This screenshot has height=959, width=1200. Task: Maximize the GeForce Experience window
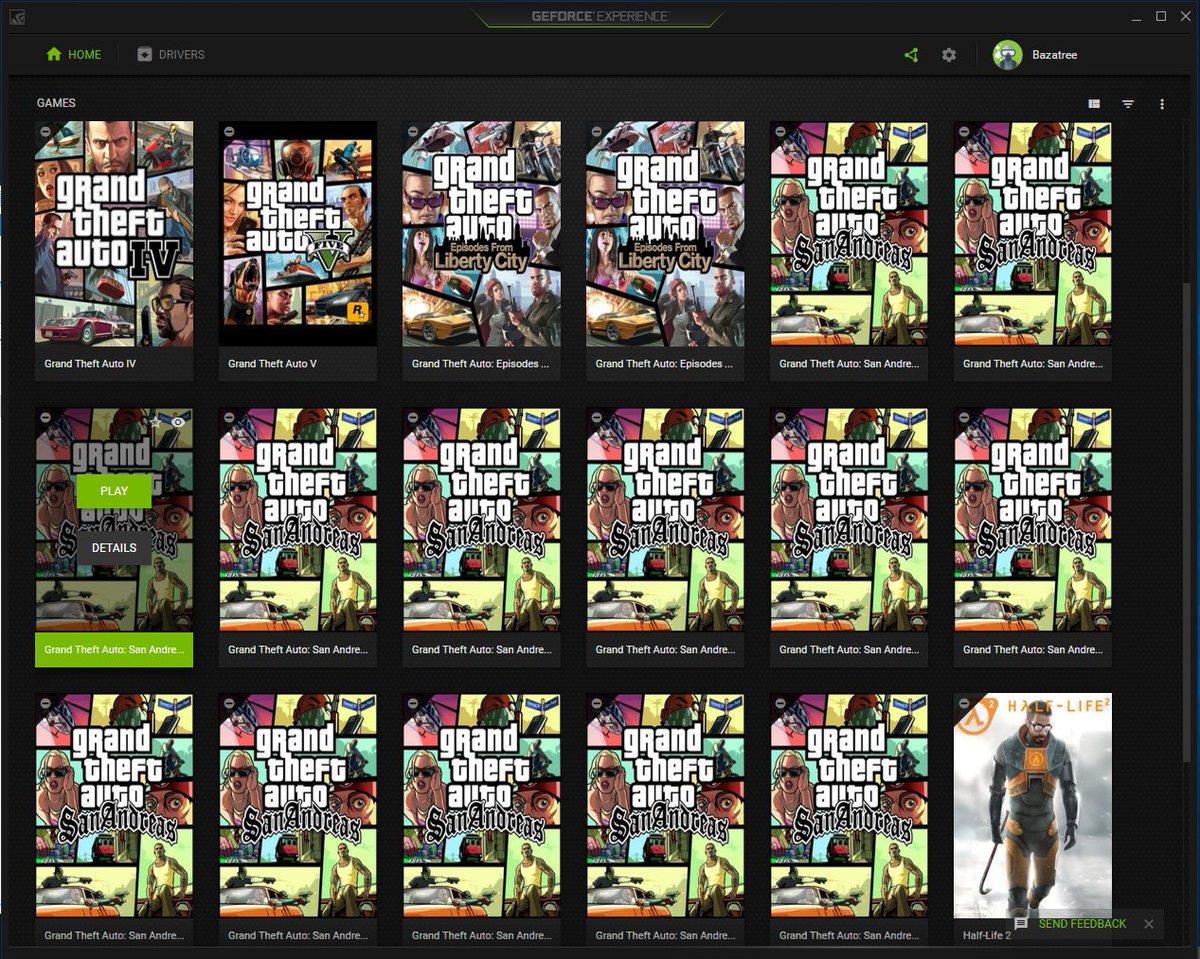[1161, 17]
